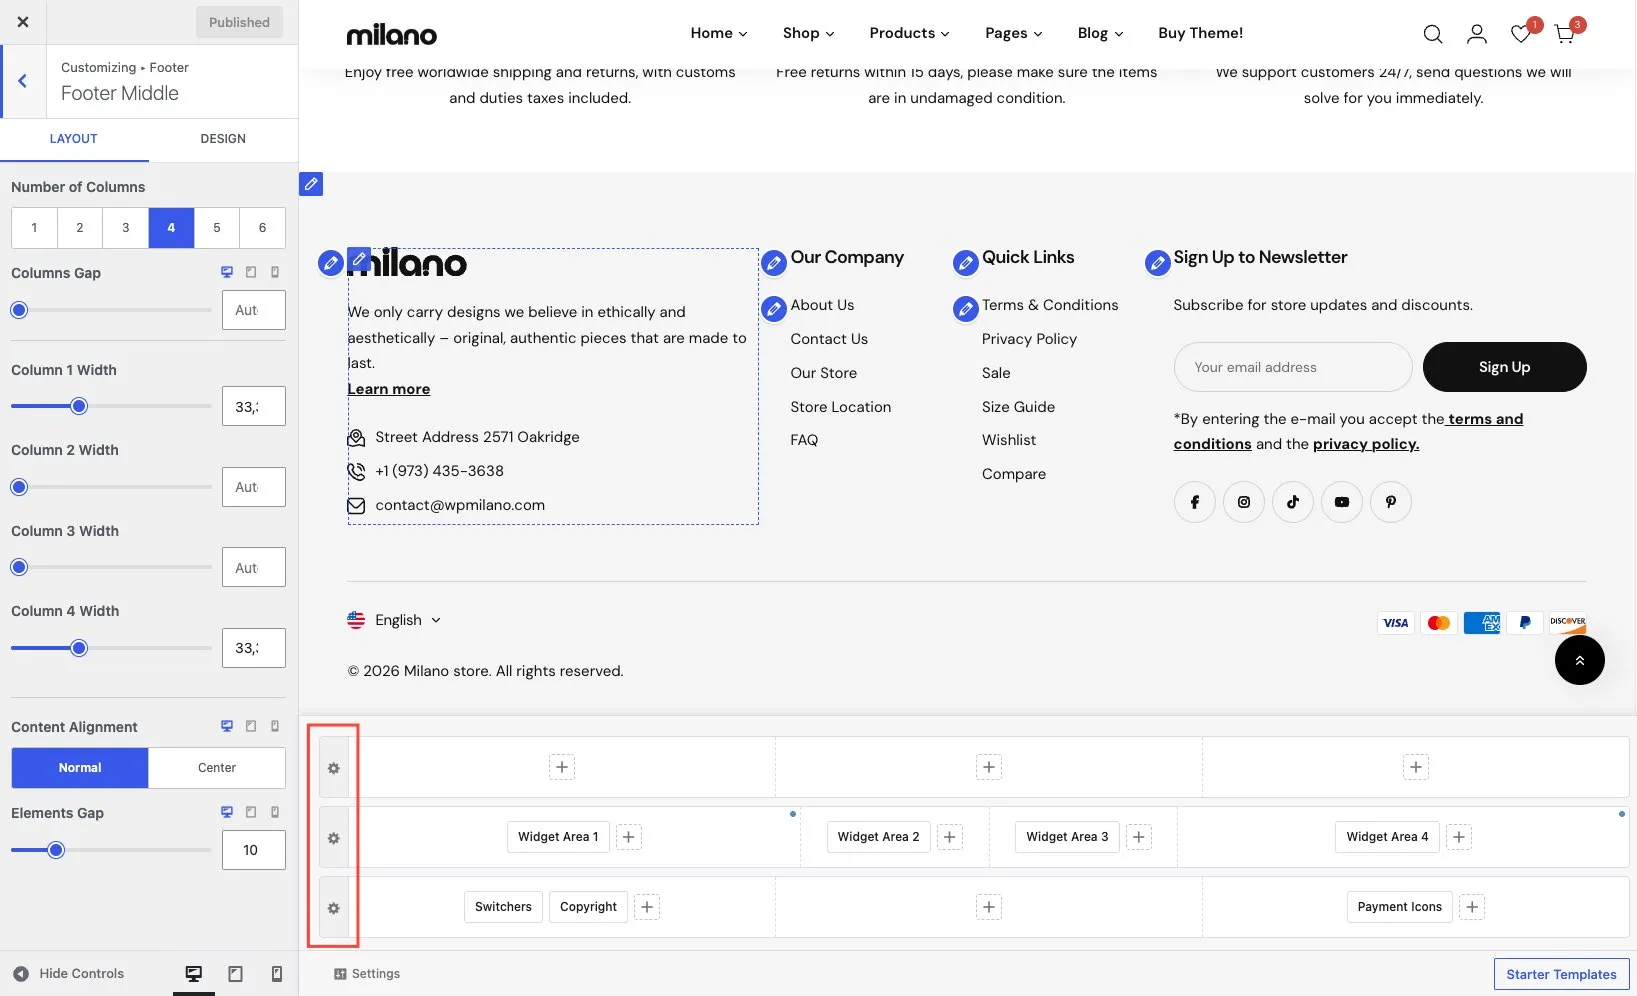Edit Terms & Conditions menu pencil icon
The height and width of the screenshot is (996, 1637).
click(x=966, y=309)
